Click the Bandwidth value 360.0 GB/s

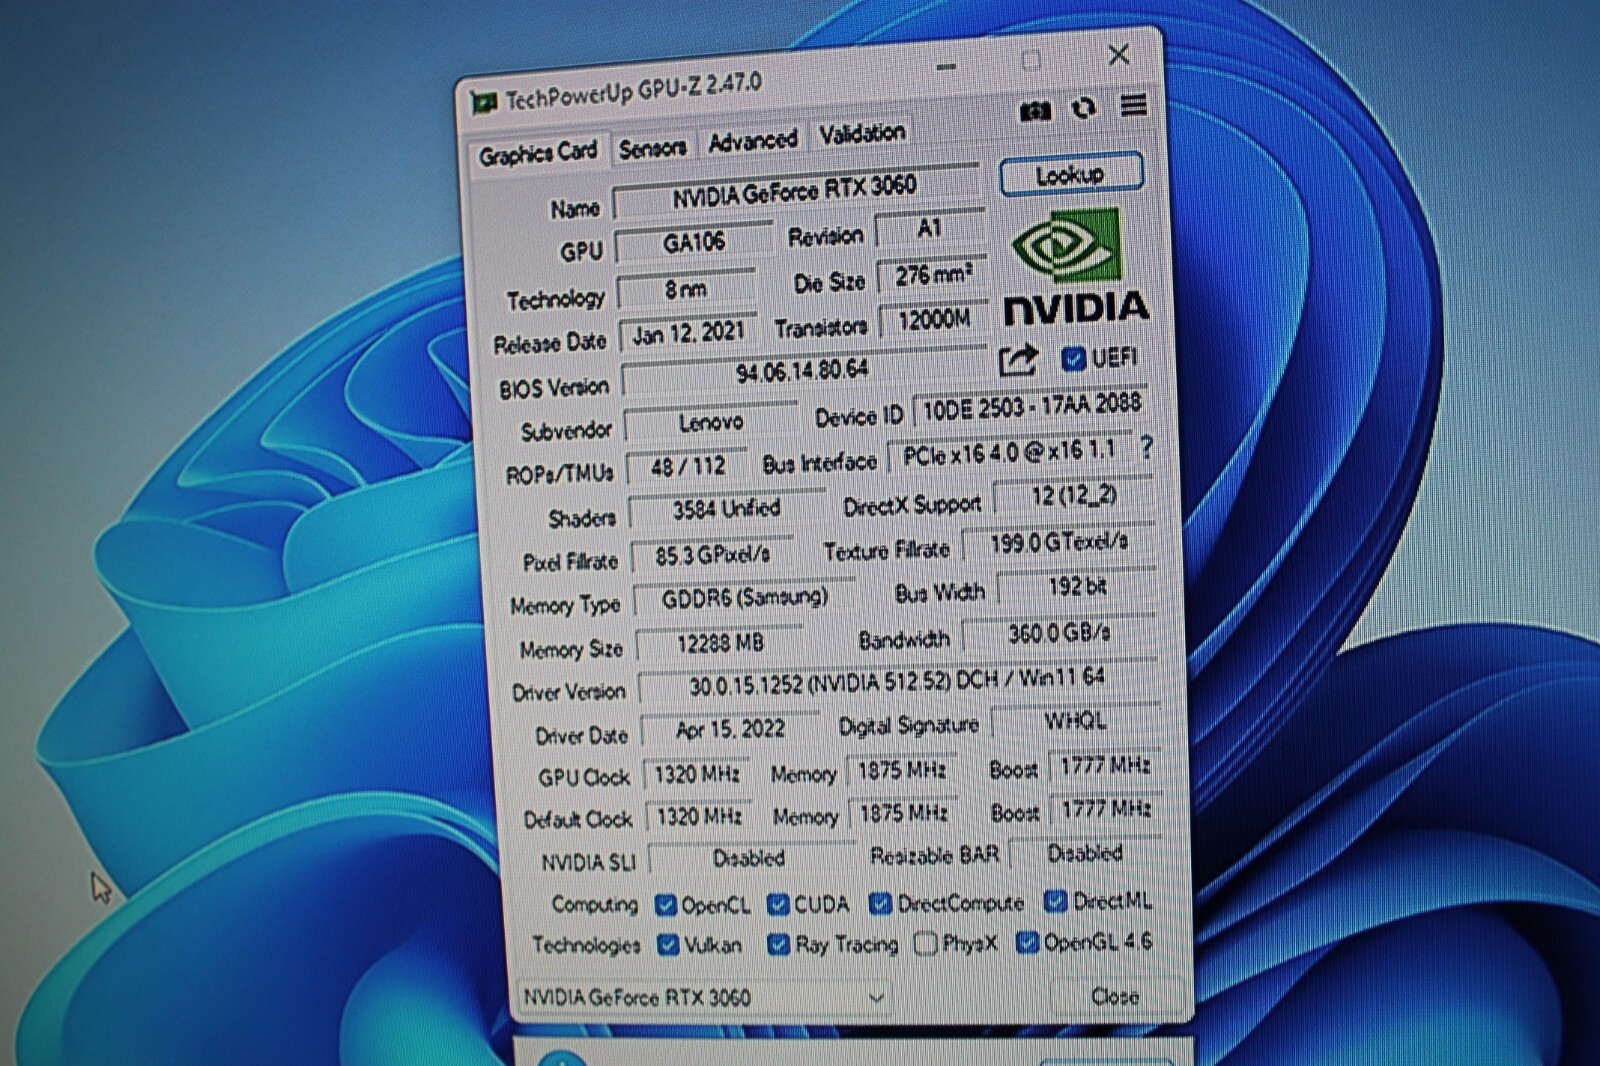tap(1059, 633)
